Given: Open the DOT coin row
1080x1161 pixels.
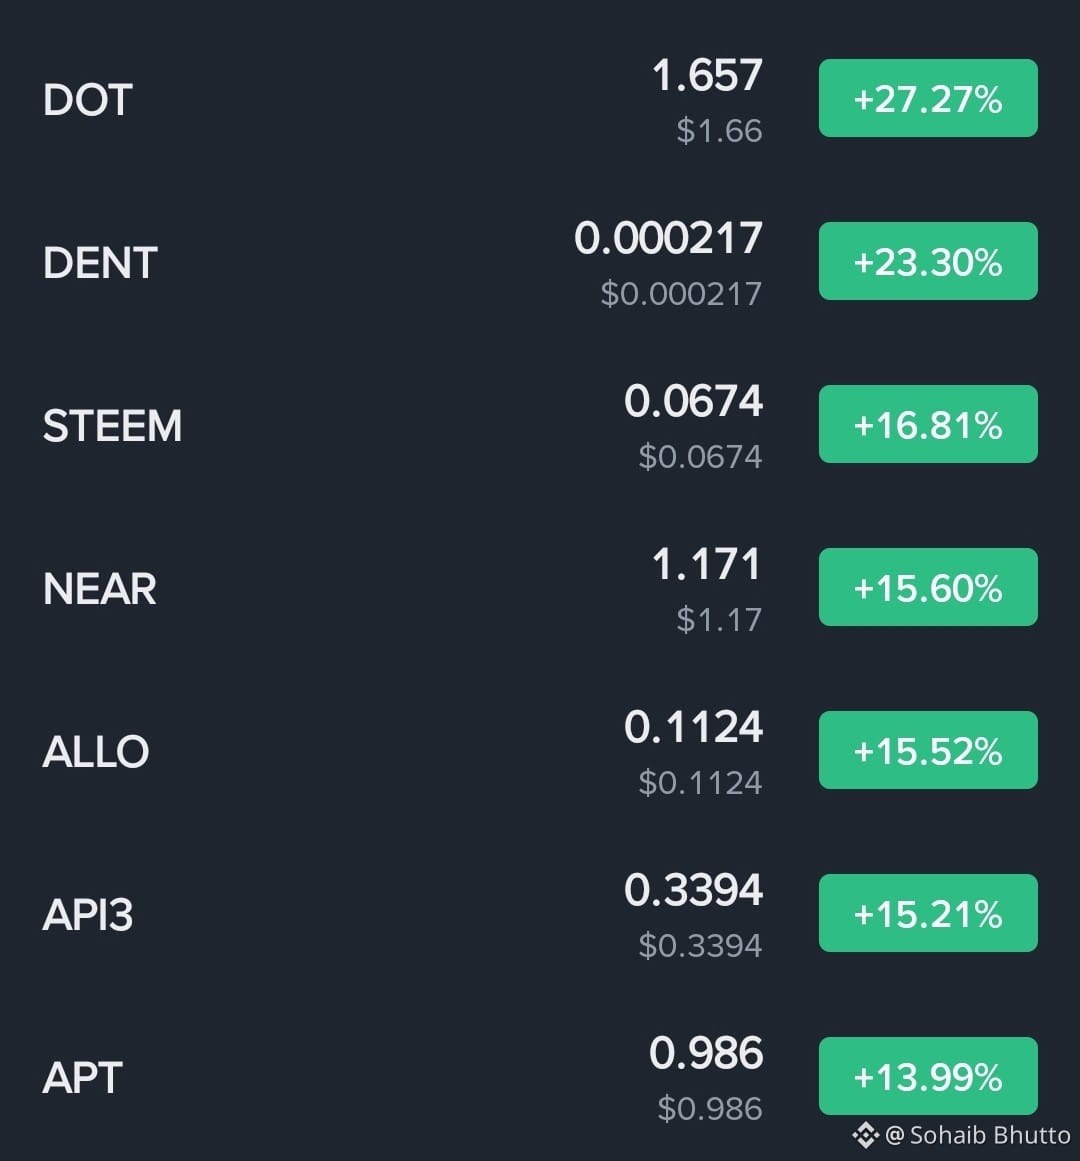Looking at the screenshot, I should pyautogui.click(x=540, y=99).
